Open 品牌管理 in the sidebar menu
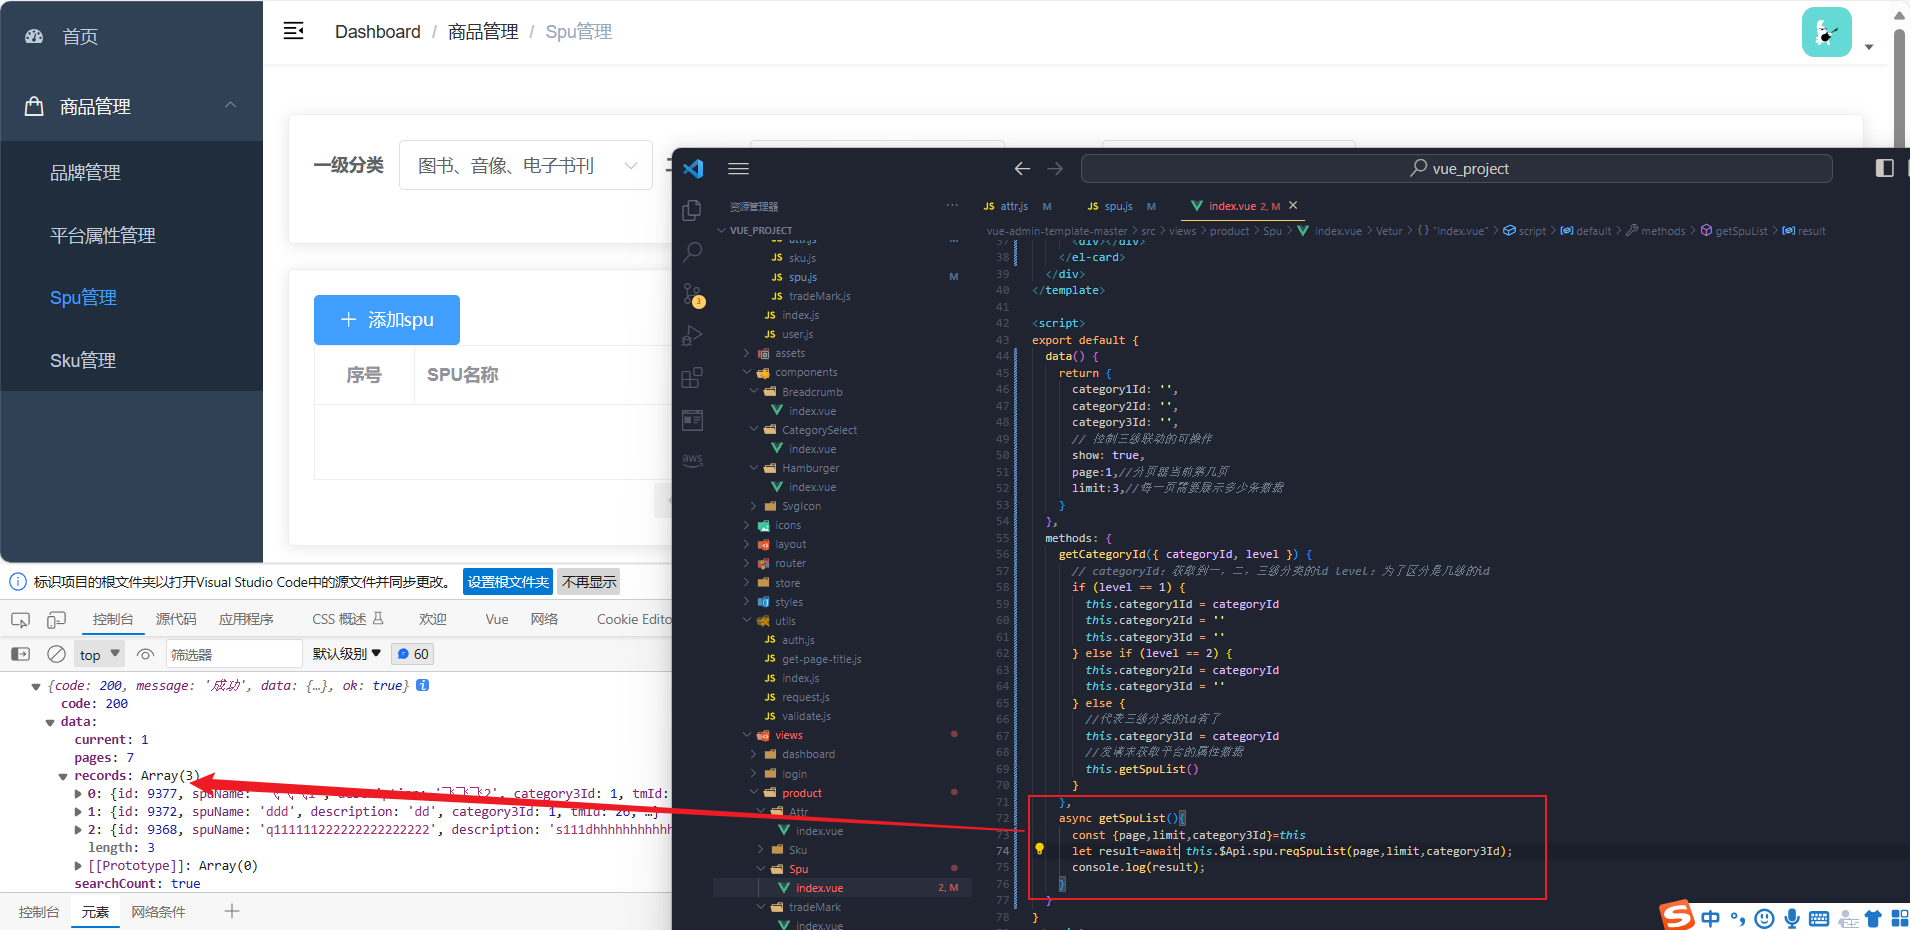 pos(85,171)
